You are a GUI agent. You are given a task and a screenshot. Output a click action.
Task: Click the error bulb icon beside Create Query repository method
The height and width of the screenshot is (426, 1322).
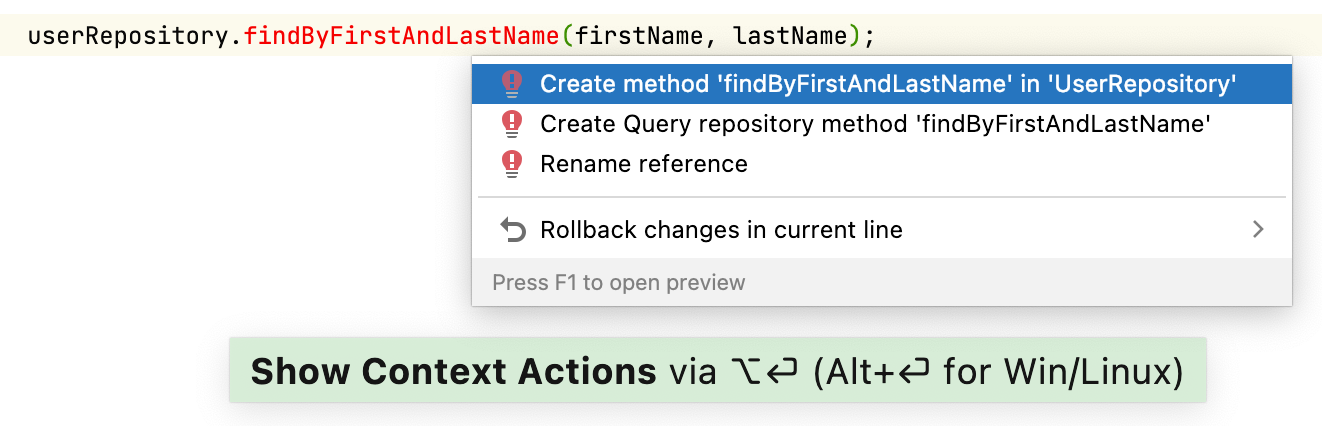point(512,124)
